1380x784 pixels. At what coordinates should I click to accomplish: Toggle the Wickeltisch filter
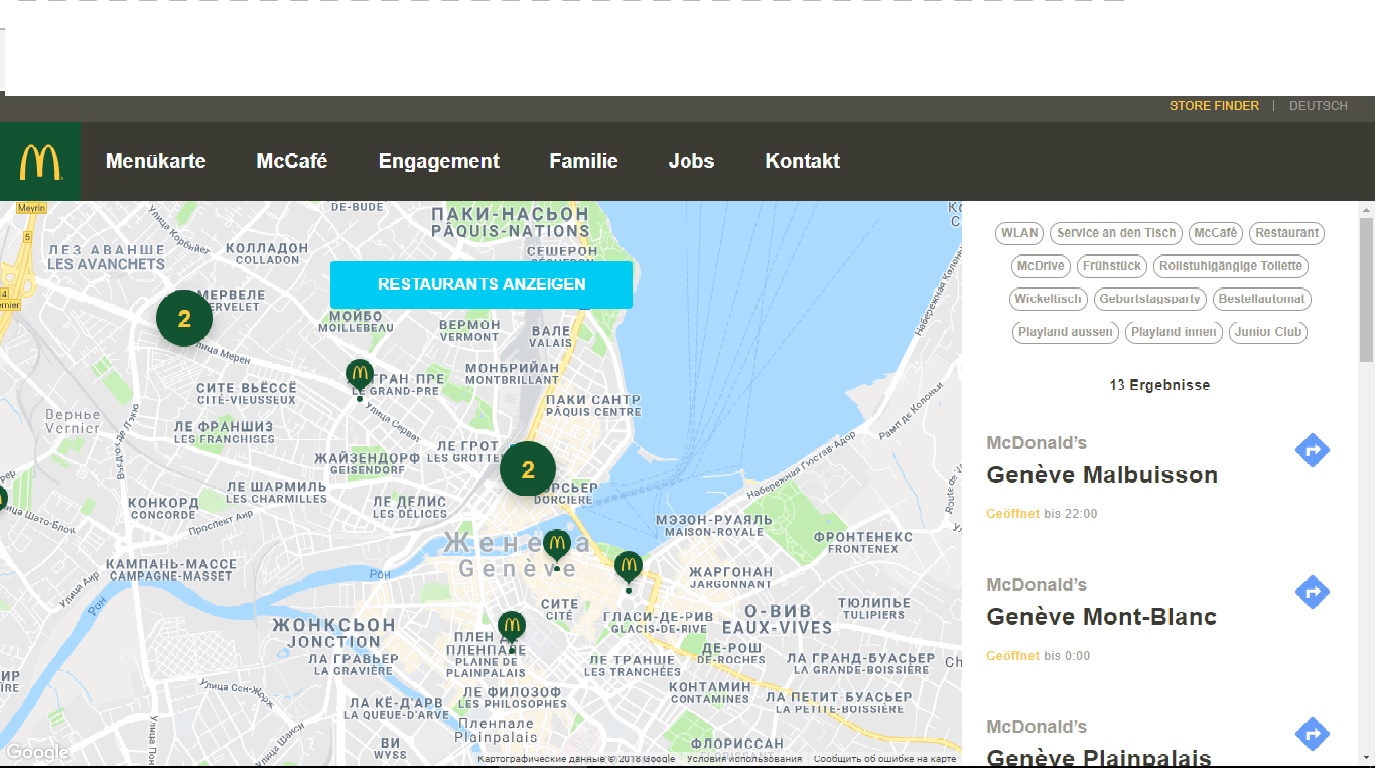1048,299
